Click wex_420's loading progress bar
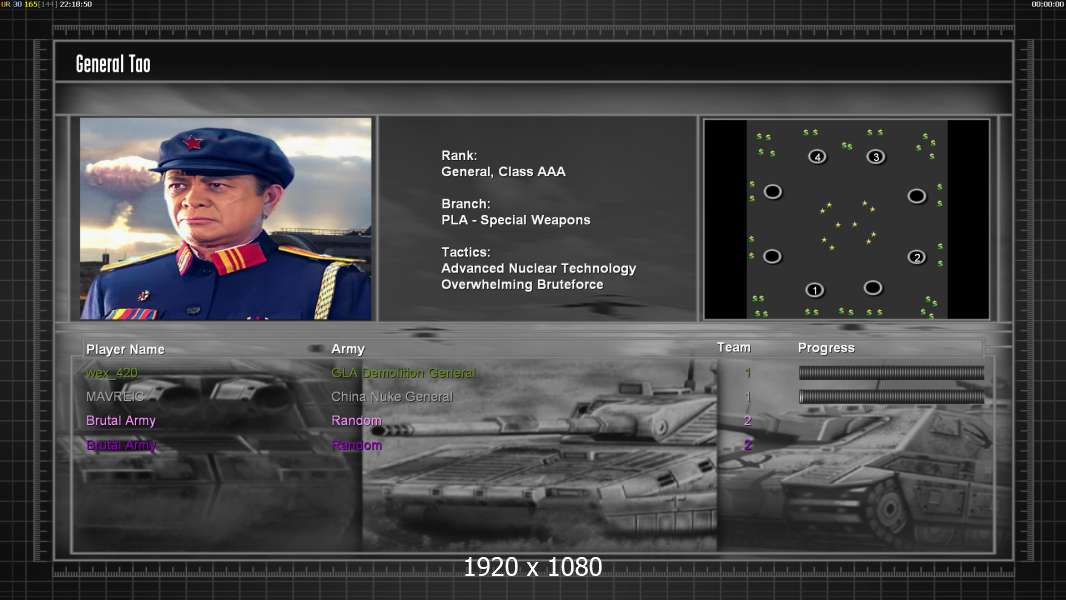The width and height of the screenshot is (1066, 600). click(891, 372)
